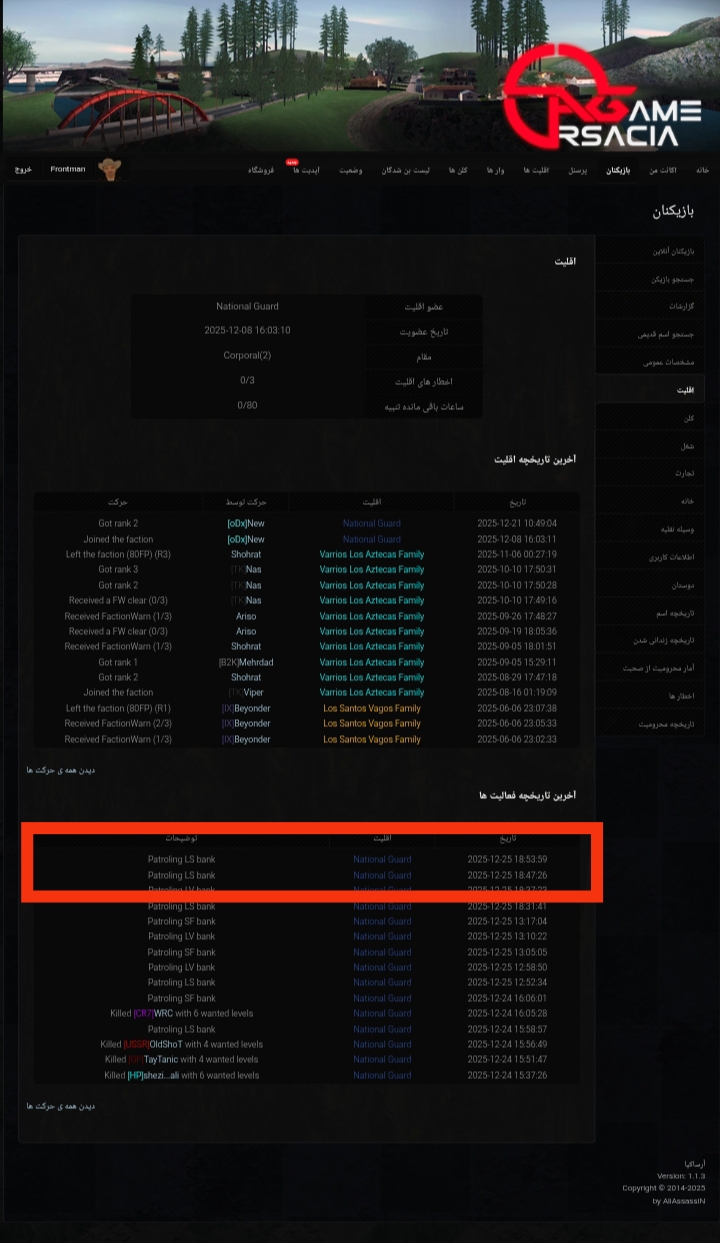Click the National Guard faction link in the membership table
The image size is (720, 1243).
(247, 306)
